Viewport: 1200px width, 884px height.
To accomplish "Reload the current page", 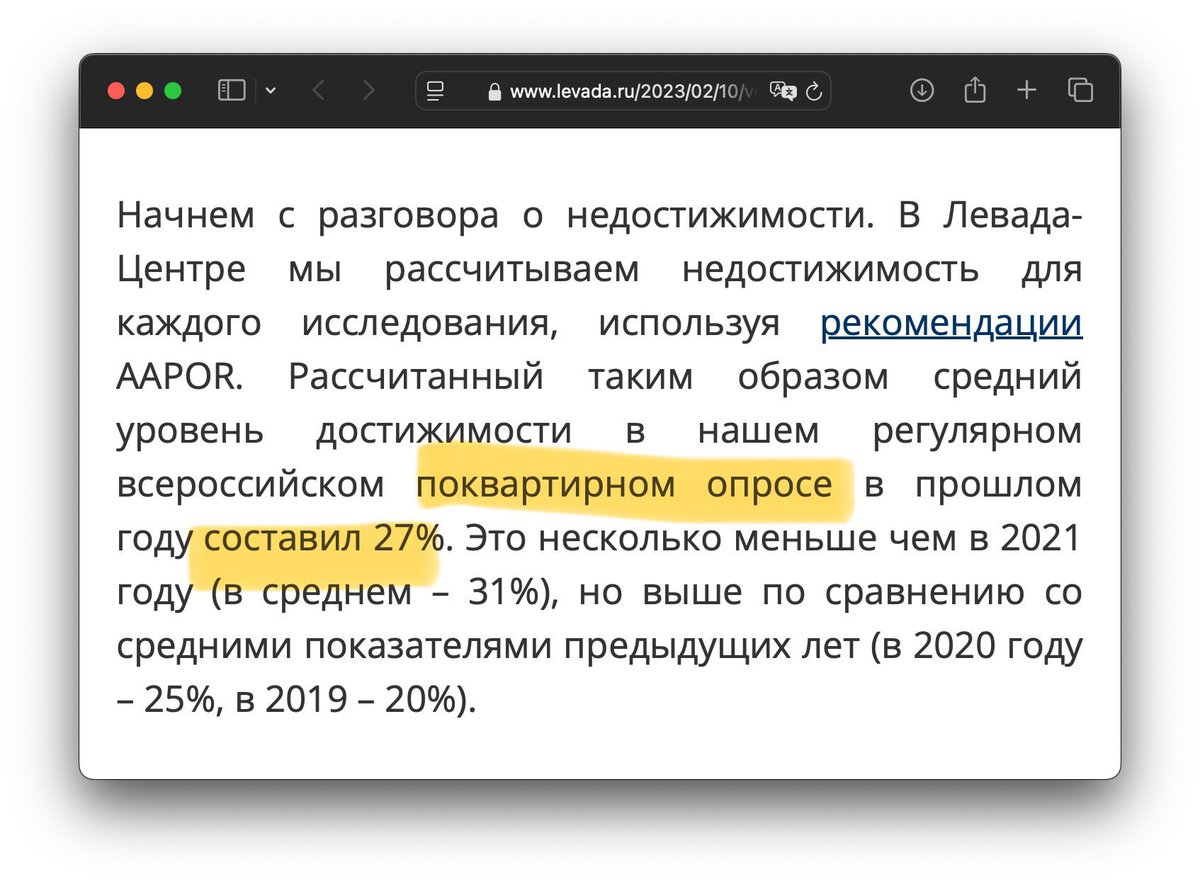I will click(813, 92).
